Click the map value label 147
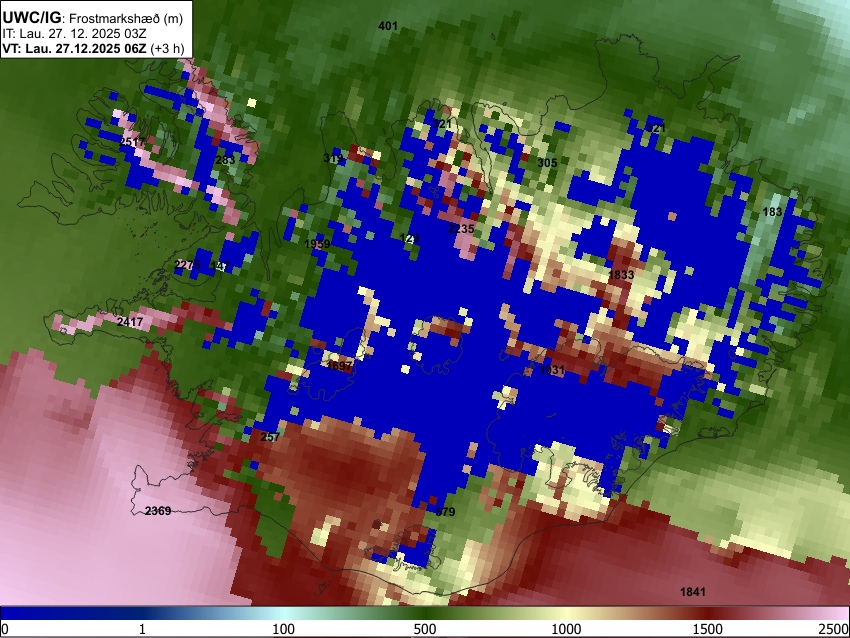Screen dimensions: 850x638 tap(220, 266)
